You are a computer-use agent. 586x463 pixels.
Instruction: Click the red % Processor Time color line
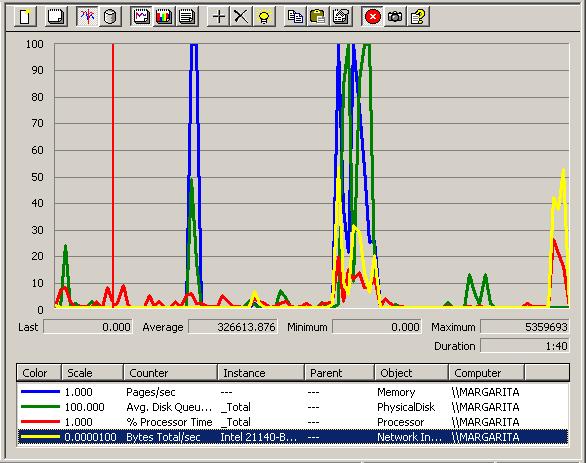point(40,422)
